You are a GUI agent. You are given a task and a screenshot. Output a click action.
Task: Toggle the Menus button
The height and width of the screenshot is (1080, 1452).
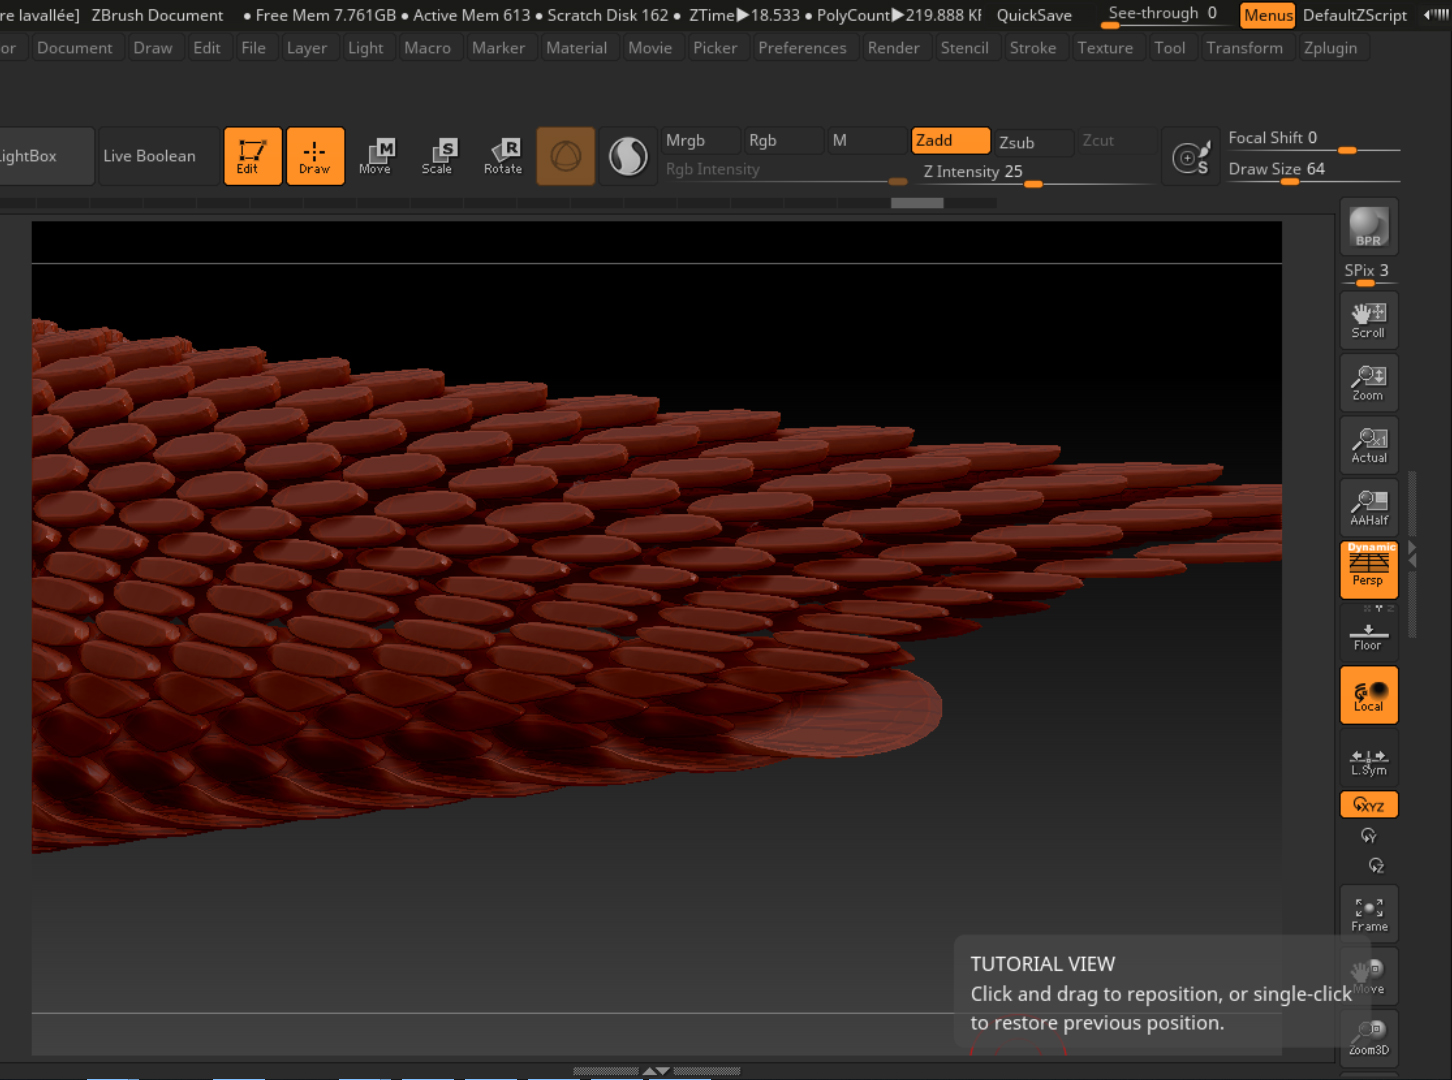pyautogui.click(x=1268, y=15)
